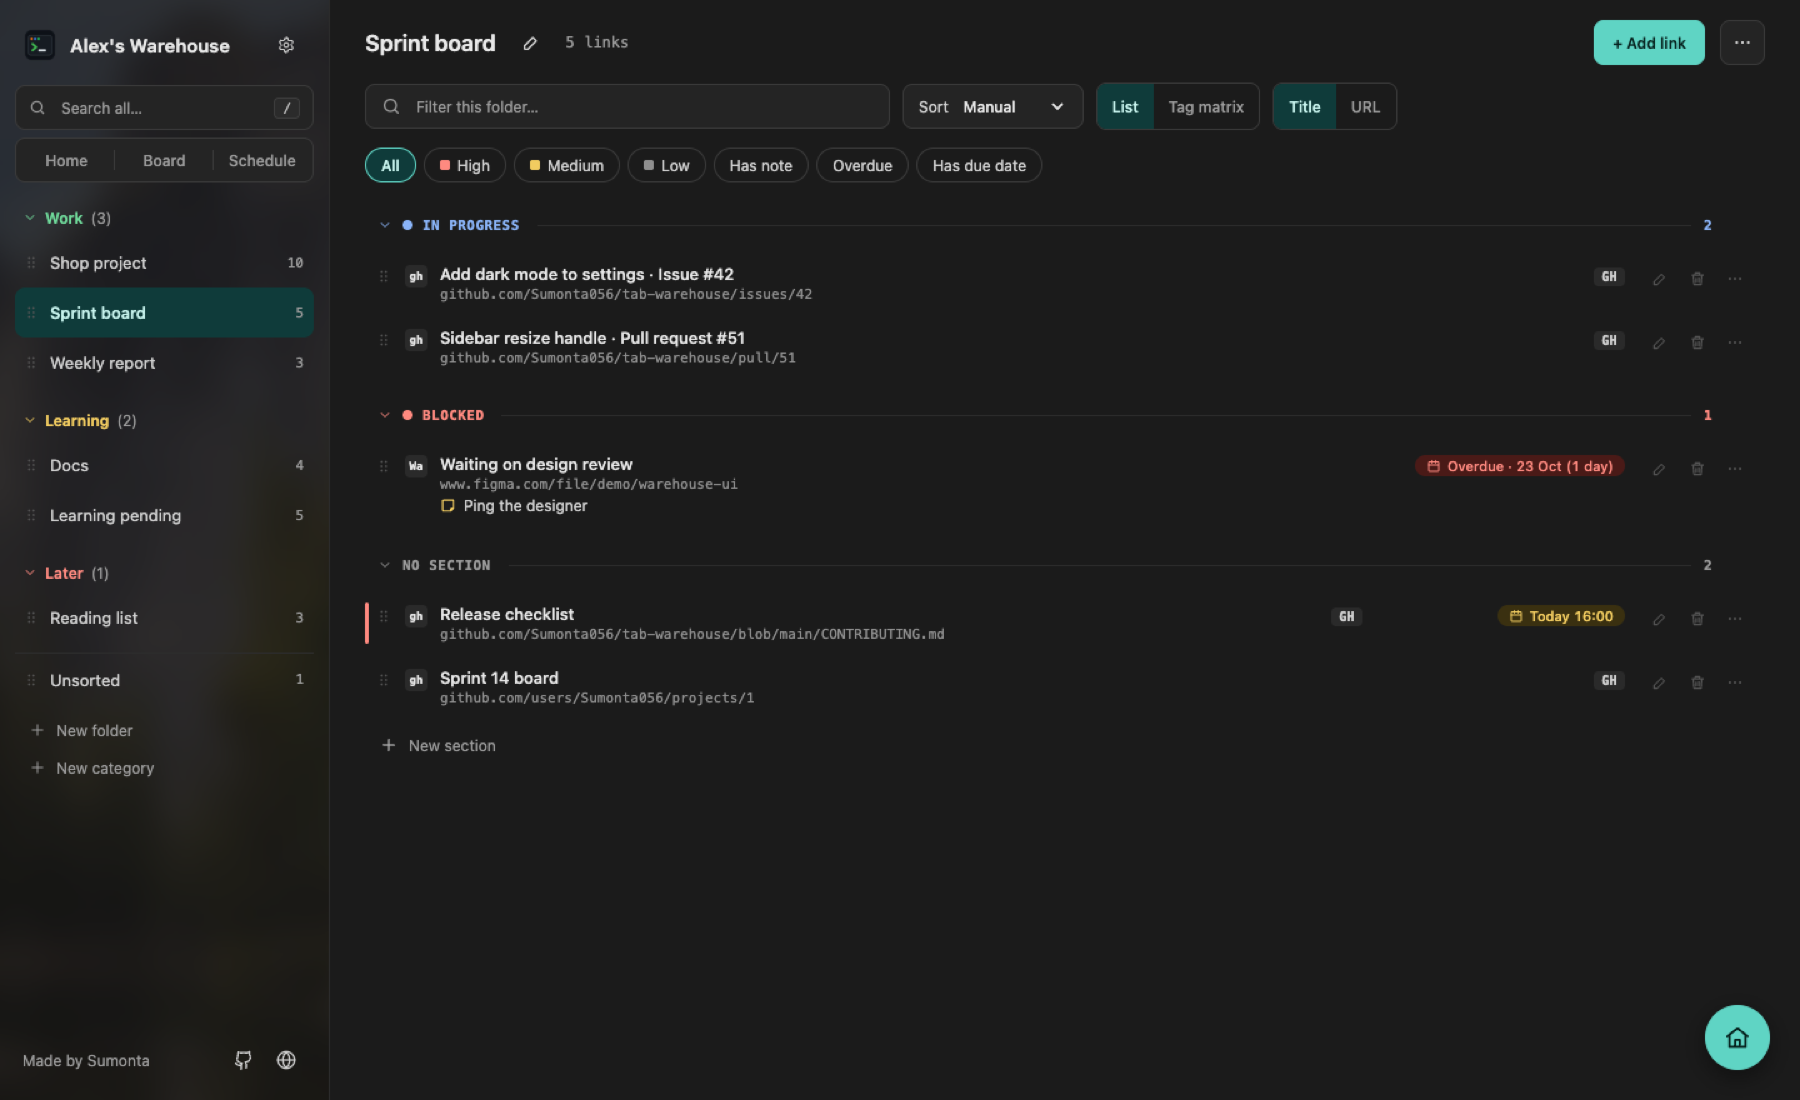Viewport: 1800px width, 1100px height.
Task: Collapse the In Progress section
Action: coord(385,225)
